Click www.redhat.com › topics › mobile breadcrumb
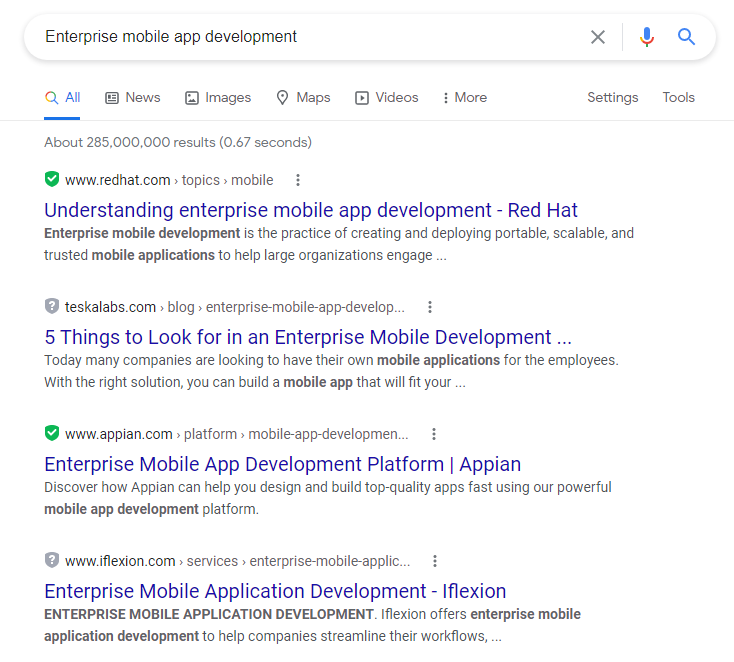This screenshot has width=734, height=662. coord(169,180)
